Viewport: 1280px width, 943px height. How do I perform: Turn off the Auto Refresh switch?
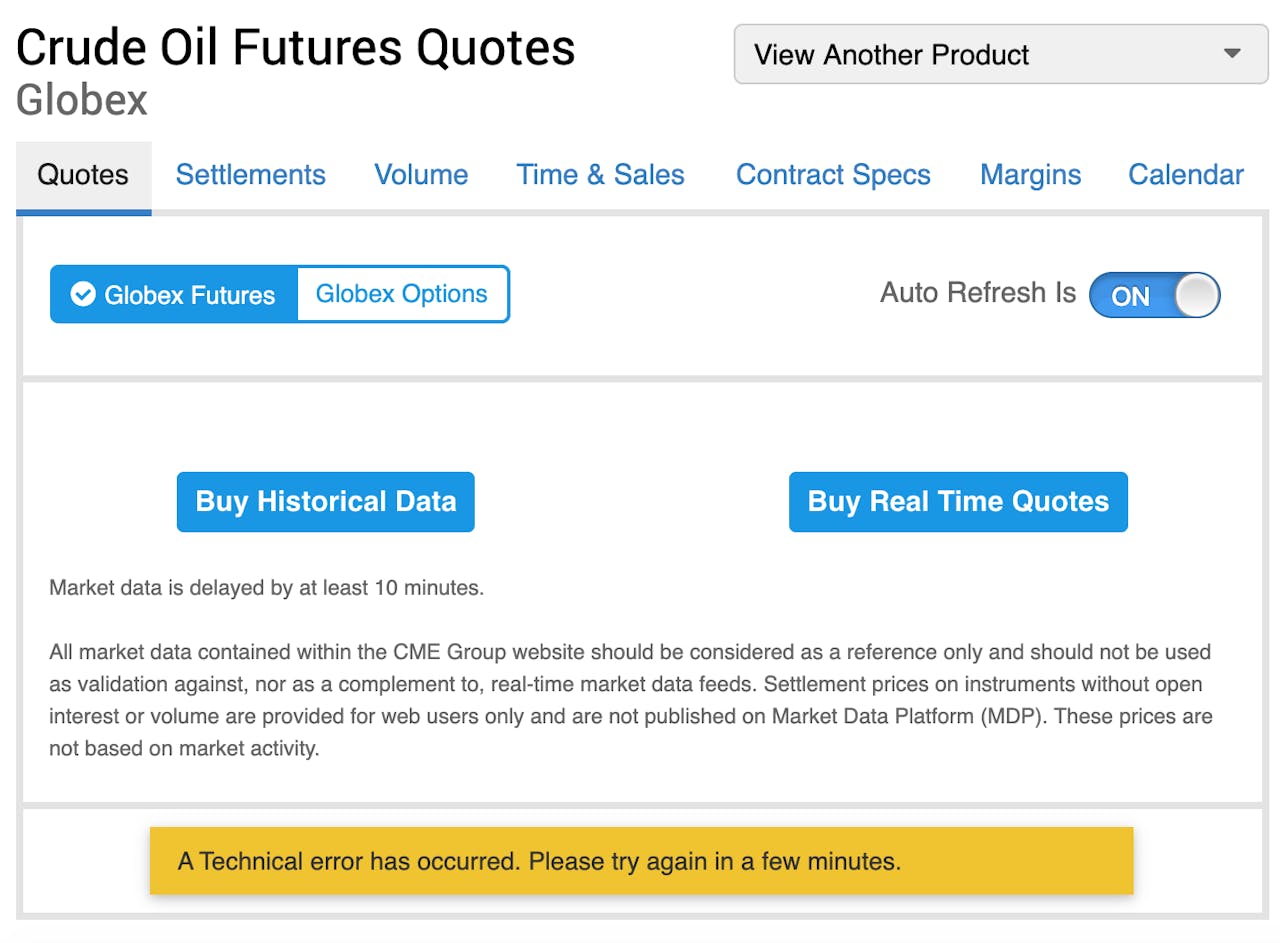pyautogui.click(x=1154, y=296)
